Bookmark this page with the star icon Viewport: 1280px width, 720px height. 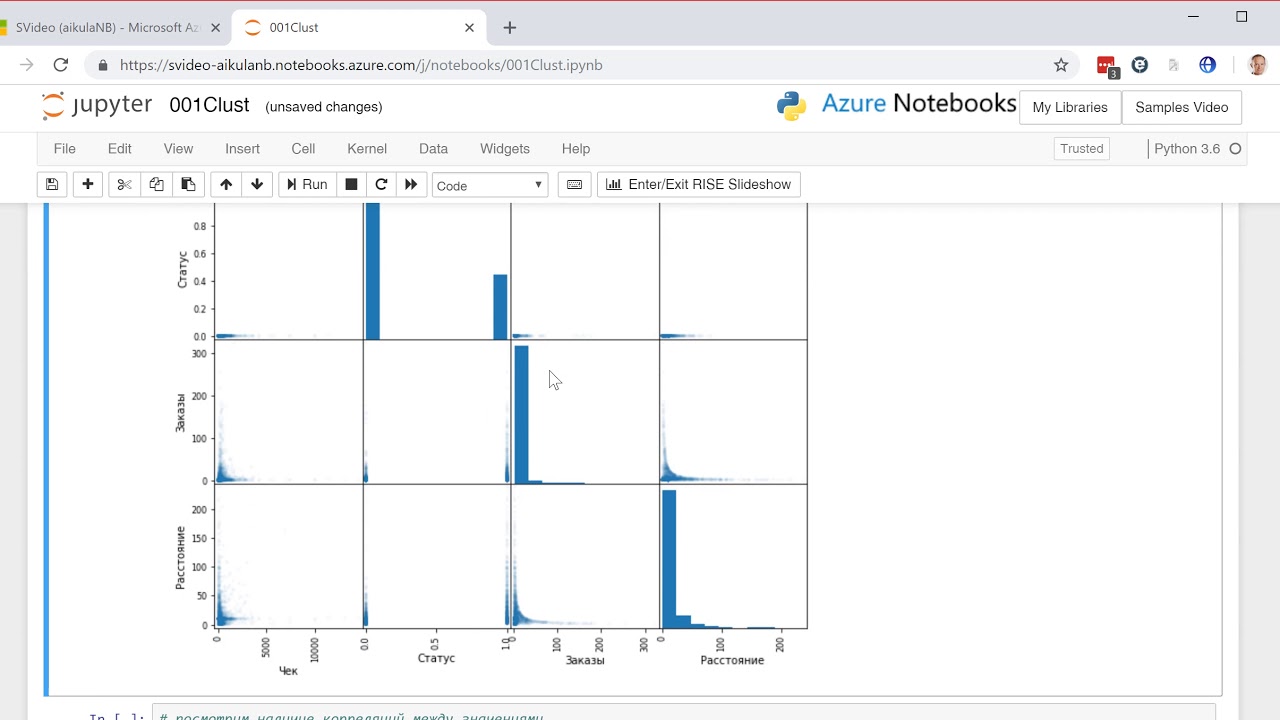pos(1061,65)
